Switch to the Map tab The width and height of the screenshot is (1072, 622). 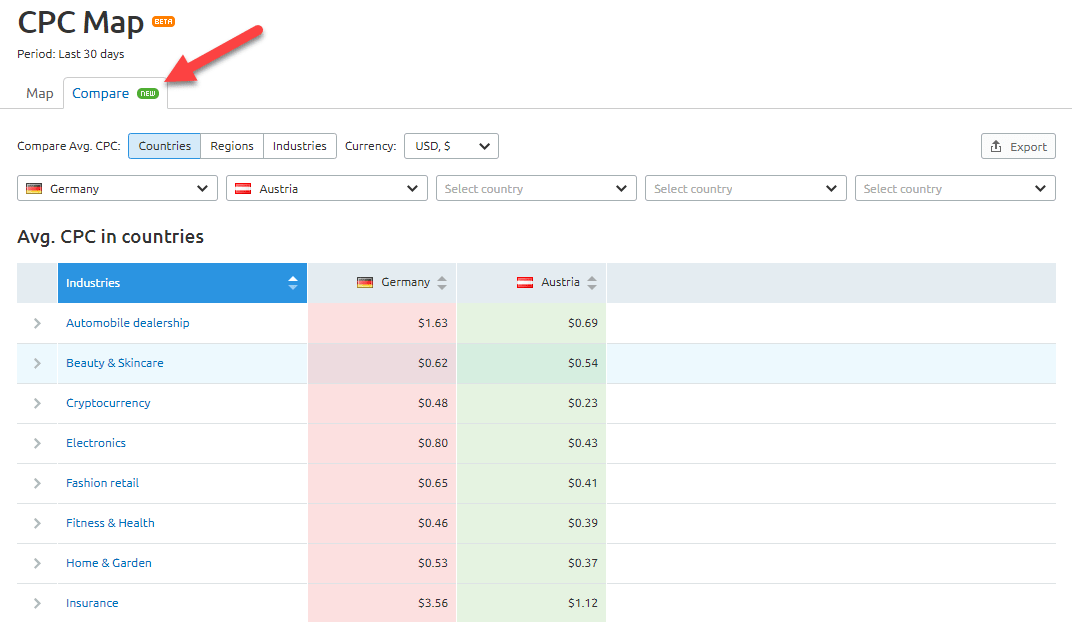point(40,94)
